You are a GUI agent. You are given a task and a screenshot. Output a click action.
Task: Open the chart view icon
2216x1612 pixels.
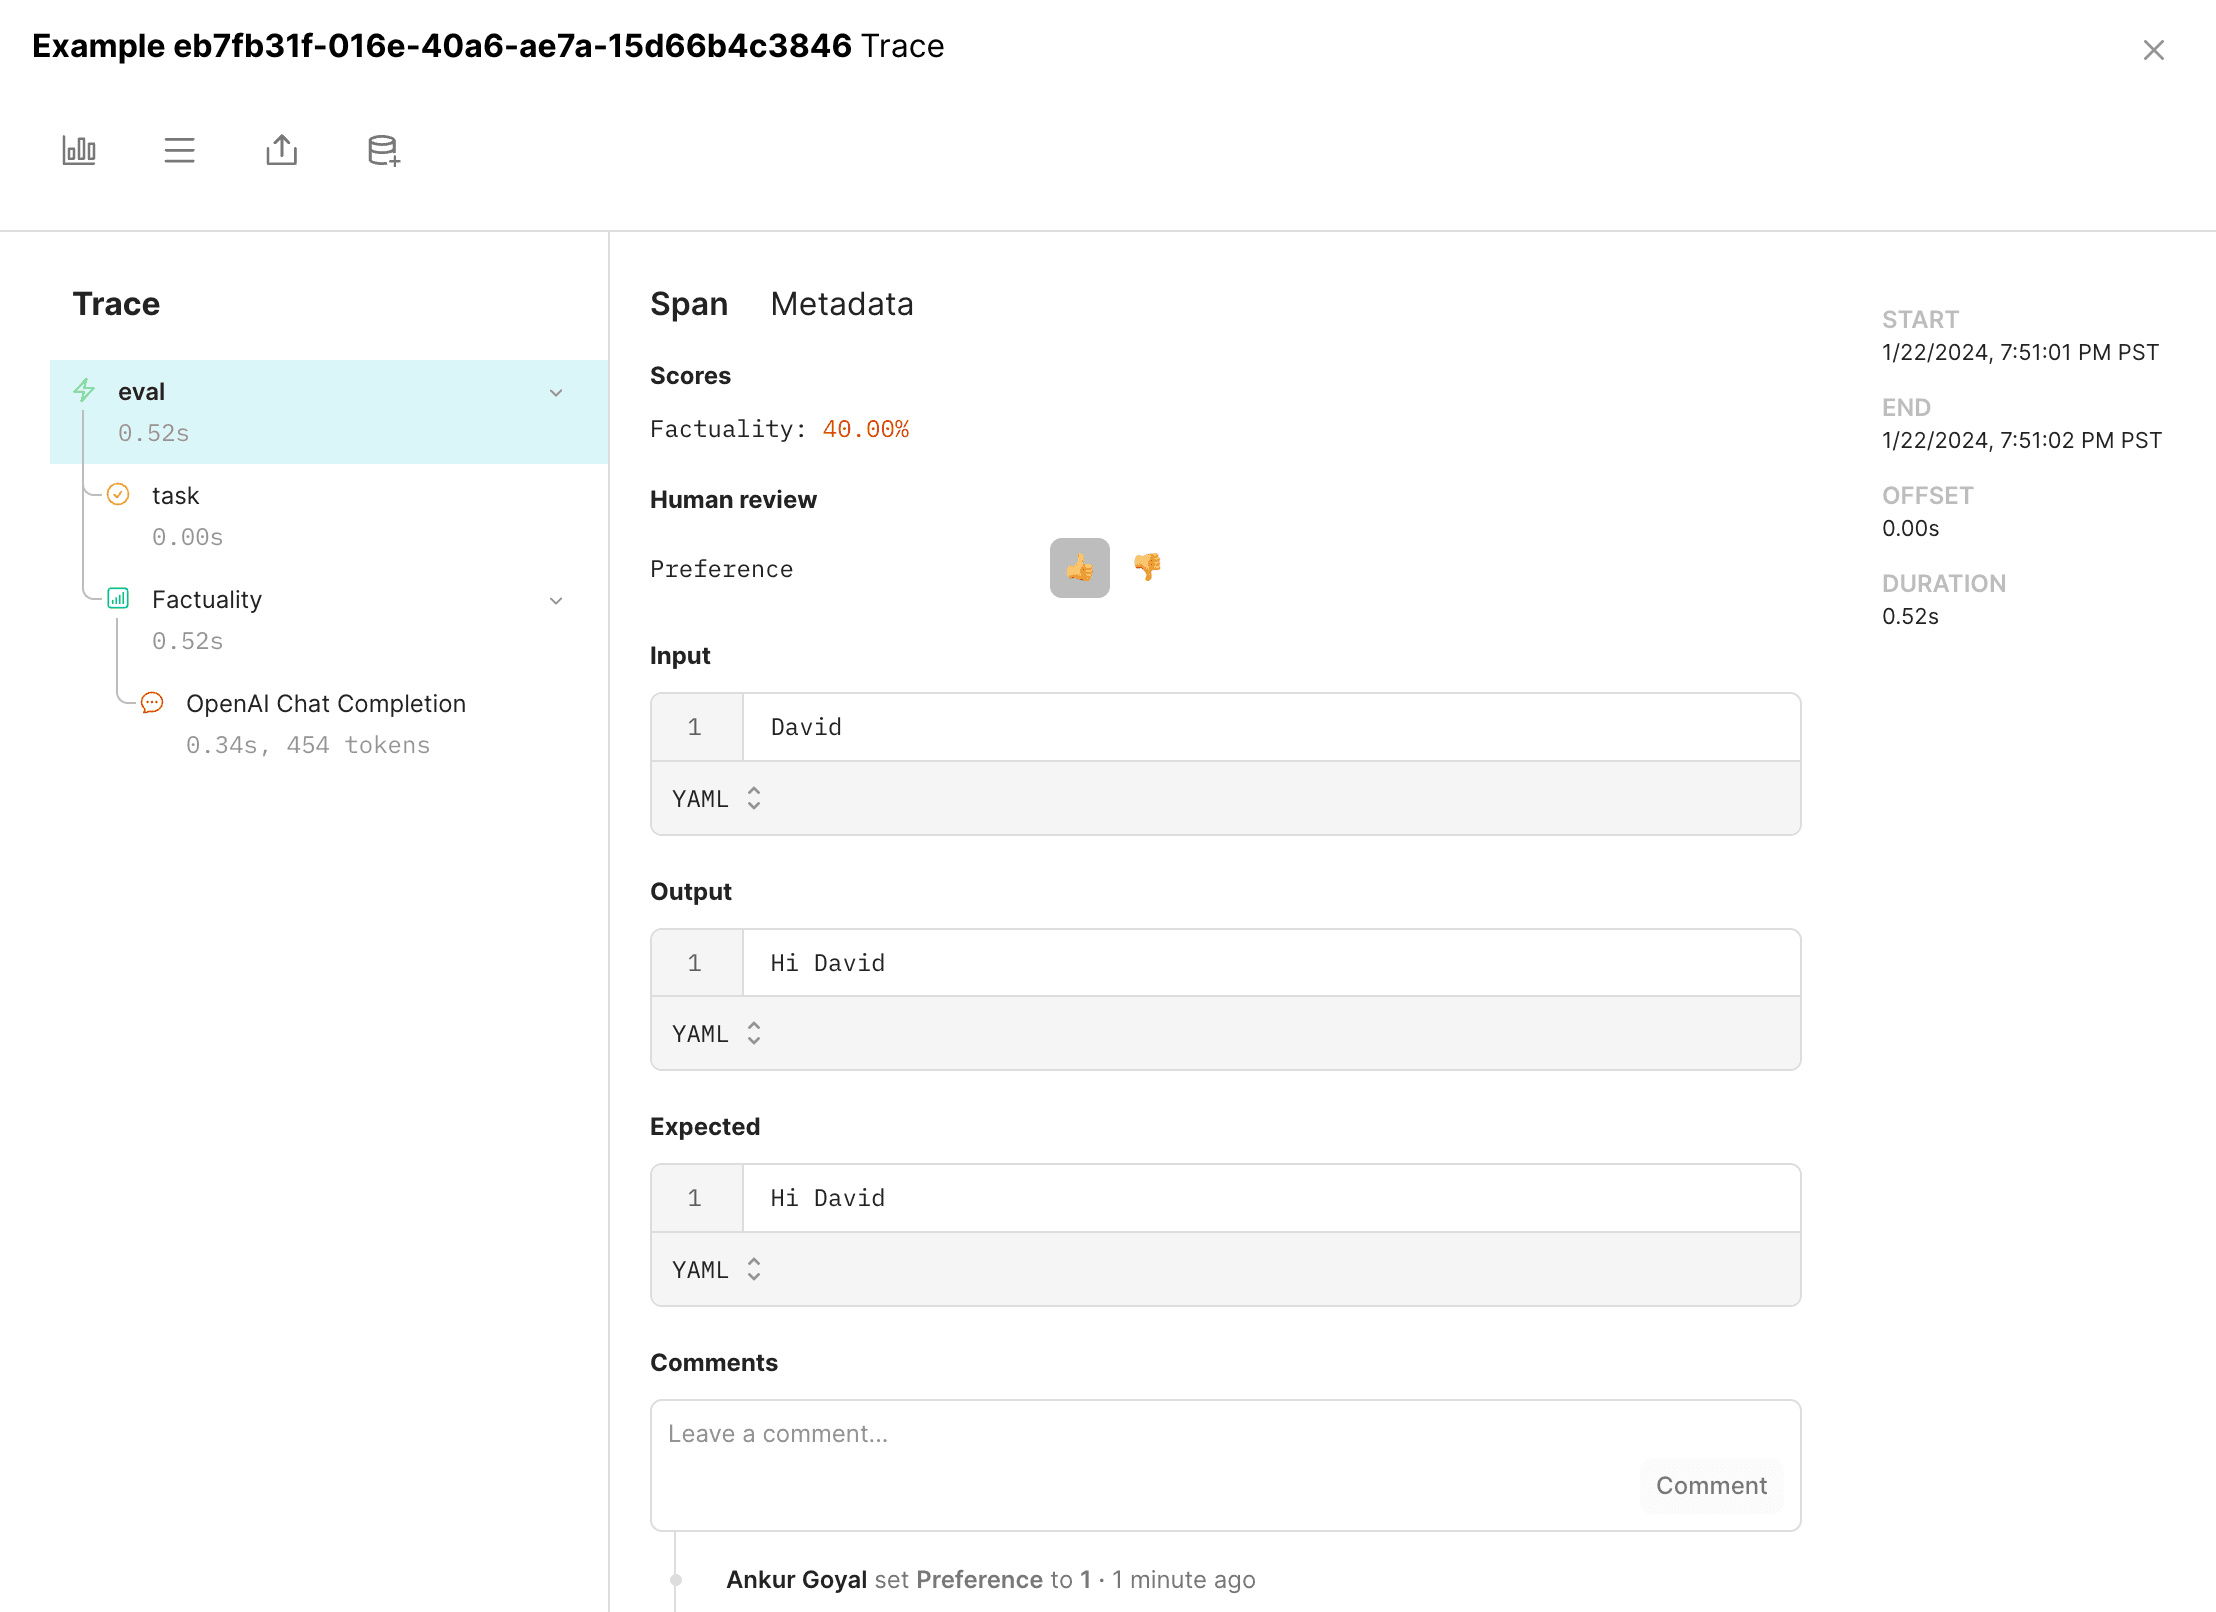[x=79, y=150]
